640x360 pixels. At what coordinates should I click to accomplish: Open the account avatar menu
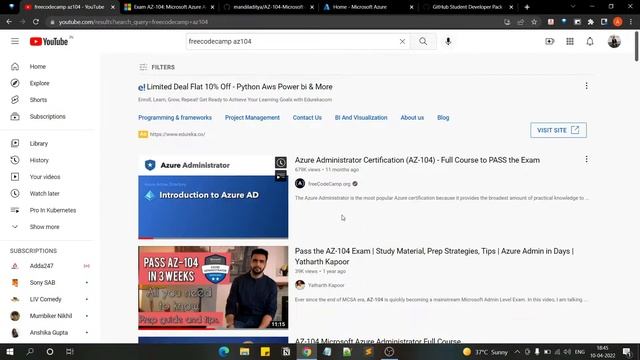(x=614, y=41)
